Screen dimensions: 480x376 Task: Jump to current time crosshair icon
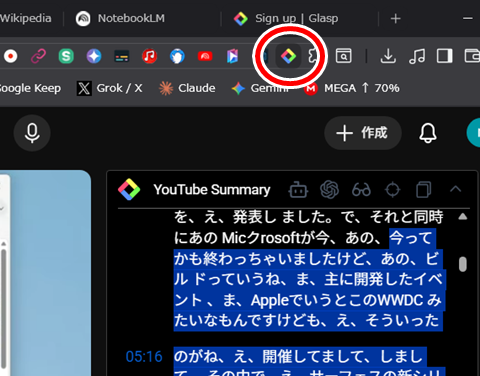(393, 190)
